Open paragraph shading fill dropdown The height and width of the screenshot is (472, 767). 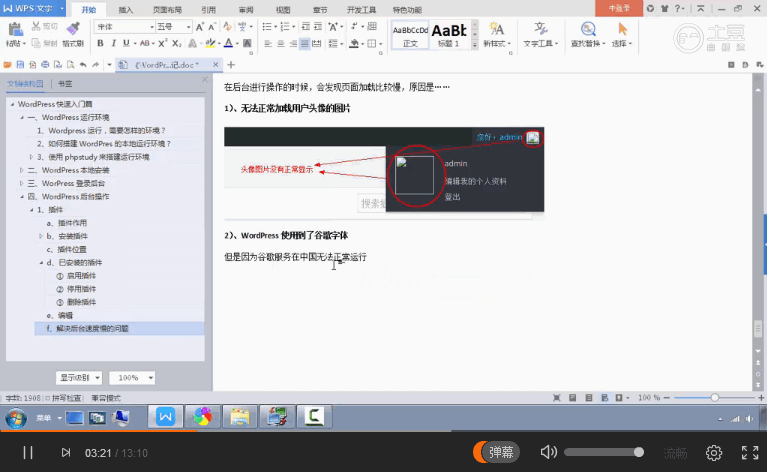(362, 44)
